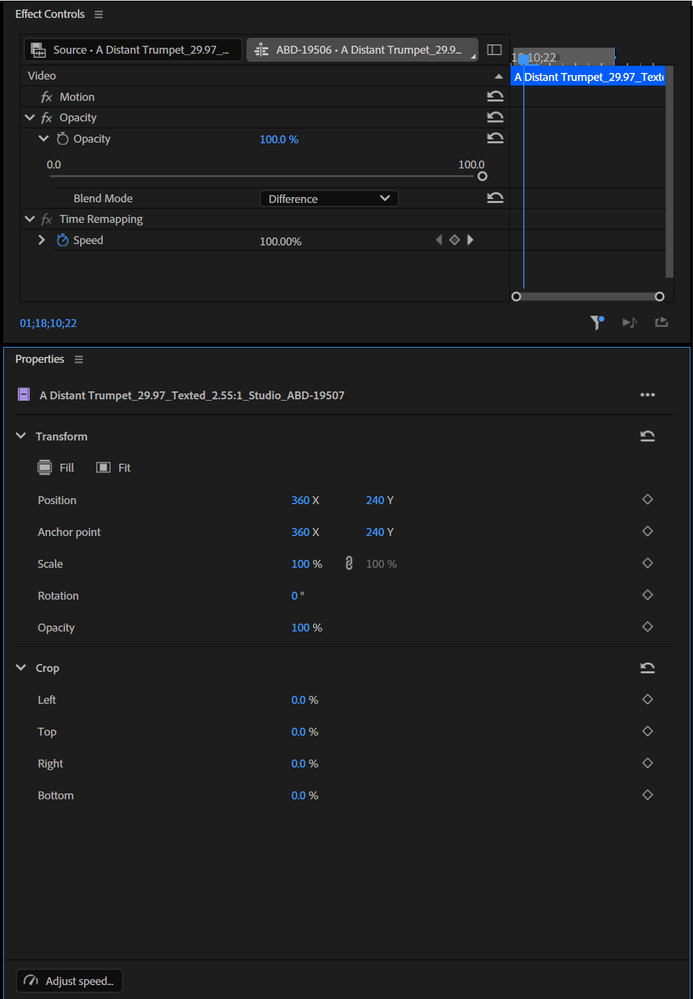693x999 pixels.
Task: Click the filter properties funnel icon
Action: [x=596, y=322]
